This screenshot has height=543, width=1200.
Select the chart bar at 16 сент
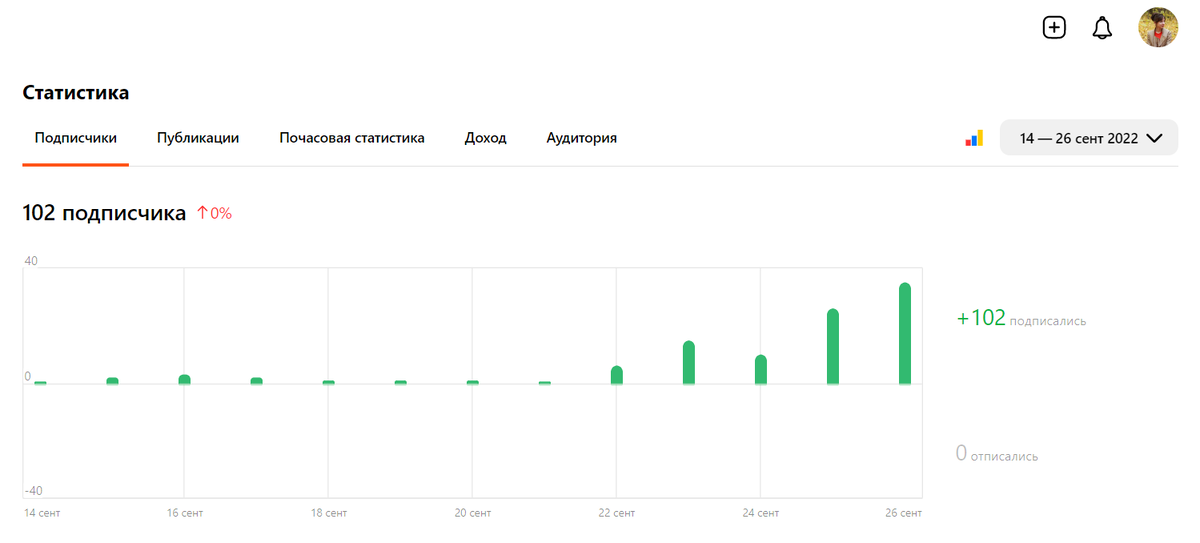[x=185, y=379]
